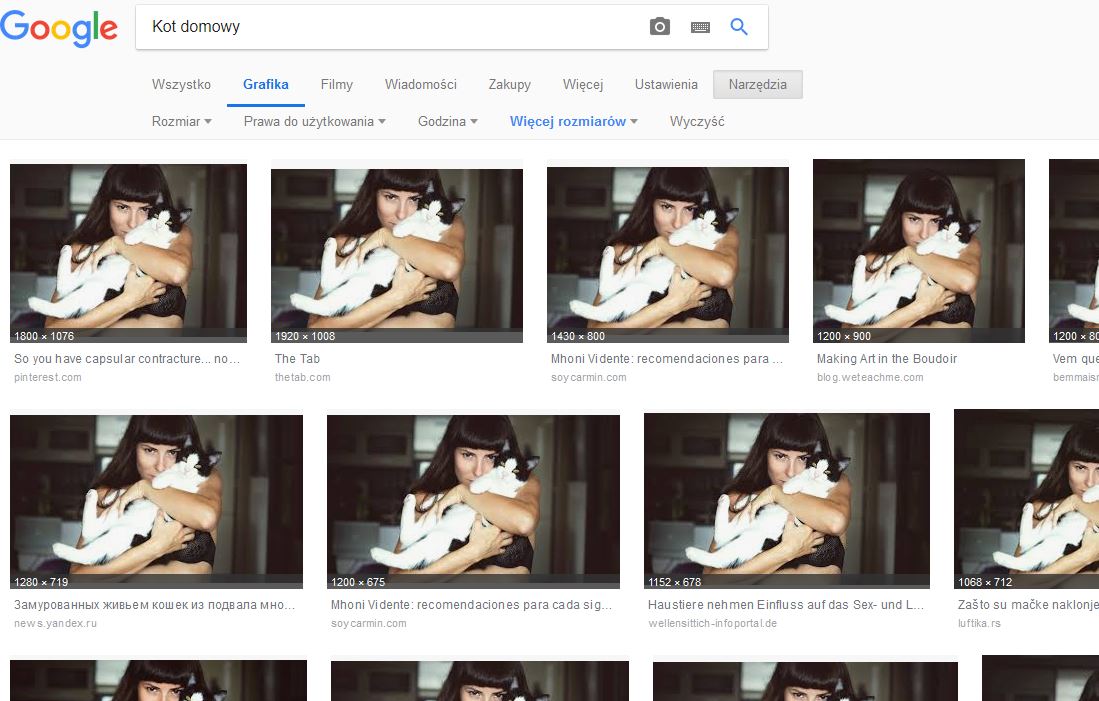Open Ustawienia settings menu

pos(666,84)
